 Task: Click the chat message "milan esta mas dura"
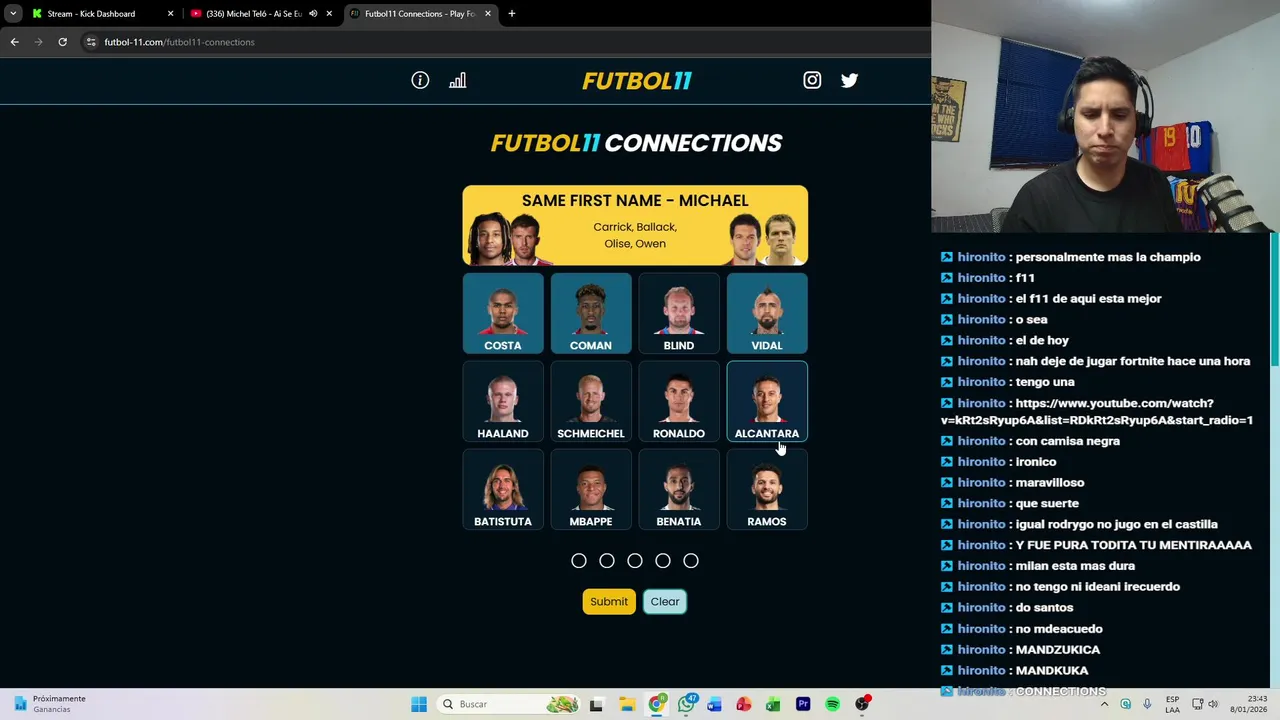pyautogui.click(x=1075, y=566)
